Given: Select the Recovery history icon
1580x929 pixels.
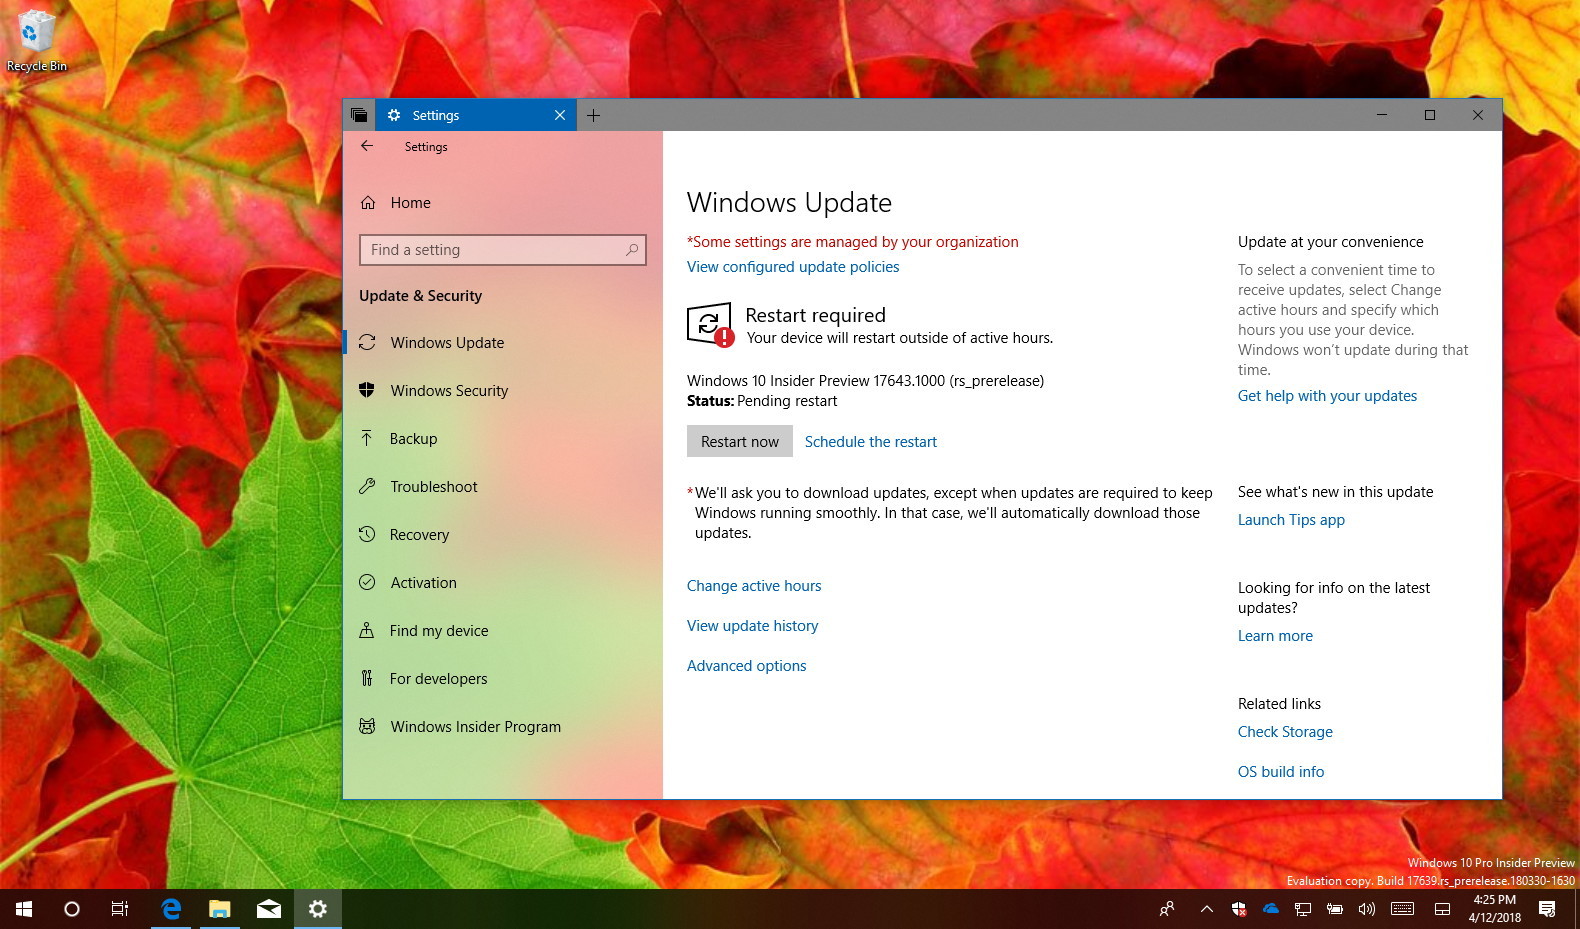Looking at the screenshot, I should point(367,534).
